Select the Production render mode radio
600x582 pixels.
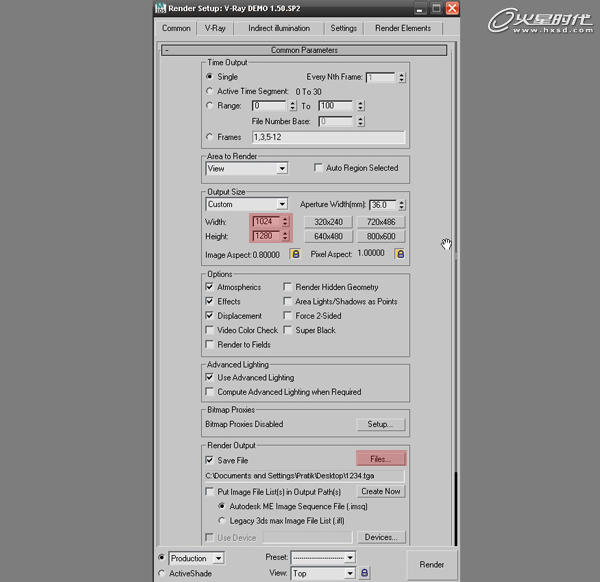[x=161, y=558]
